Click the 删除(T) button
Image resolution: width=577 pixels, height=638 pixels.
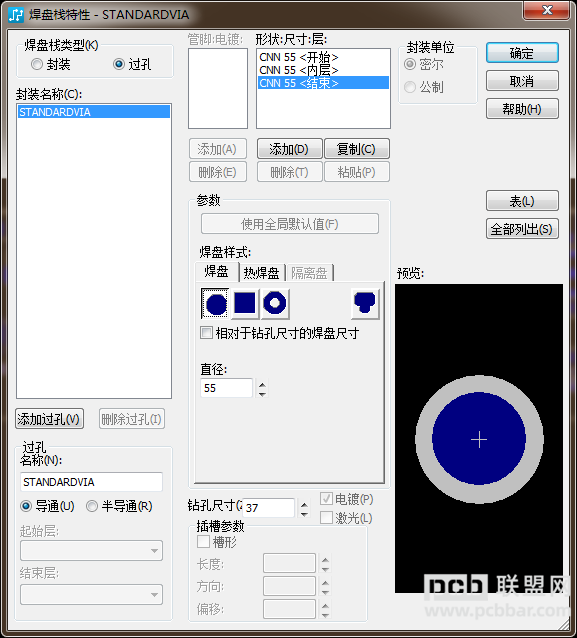(x=289, y=172)
